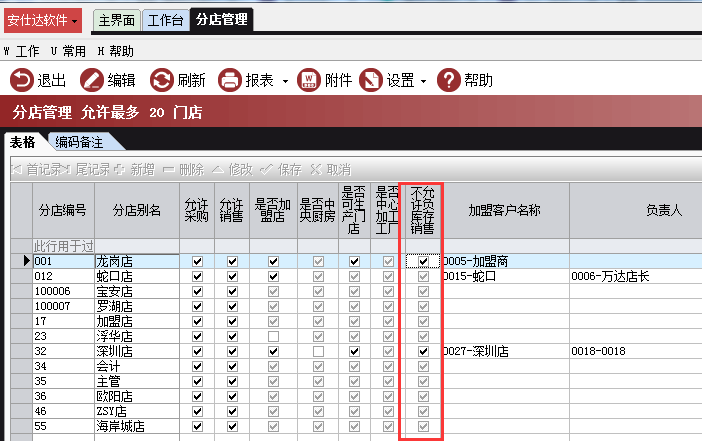
Task: Click the ZSY店 name cell
Action: pyautogui.click(x=137, y=411)
